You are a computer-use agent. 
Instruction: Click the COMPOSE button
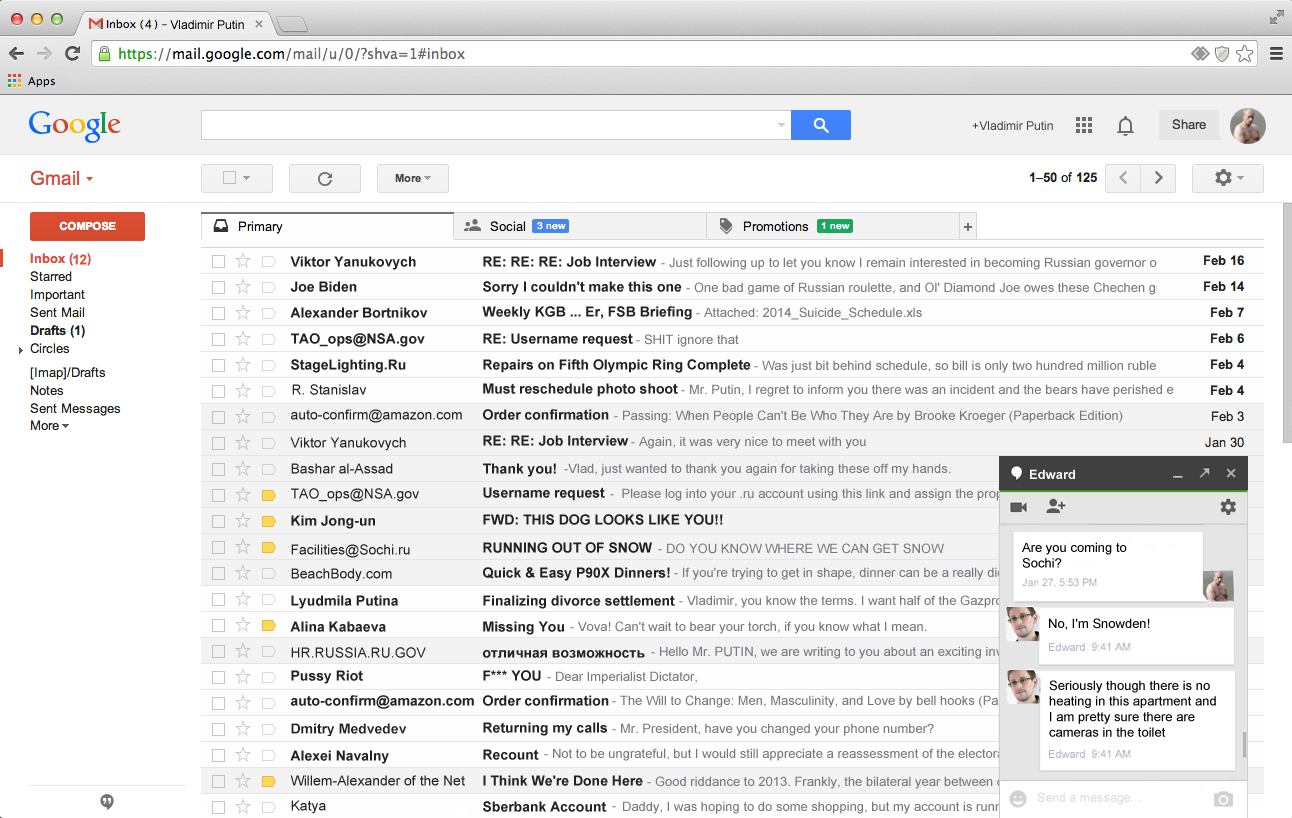point(87,226)
